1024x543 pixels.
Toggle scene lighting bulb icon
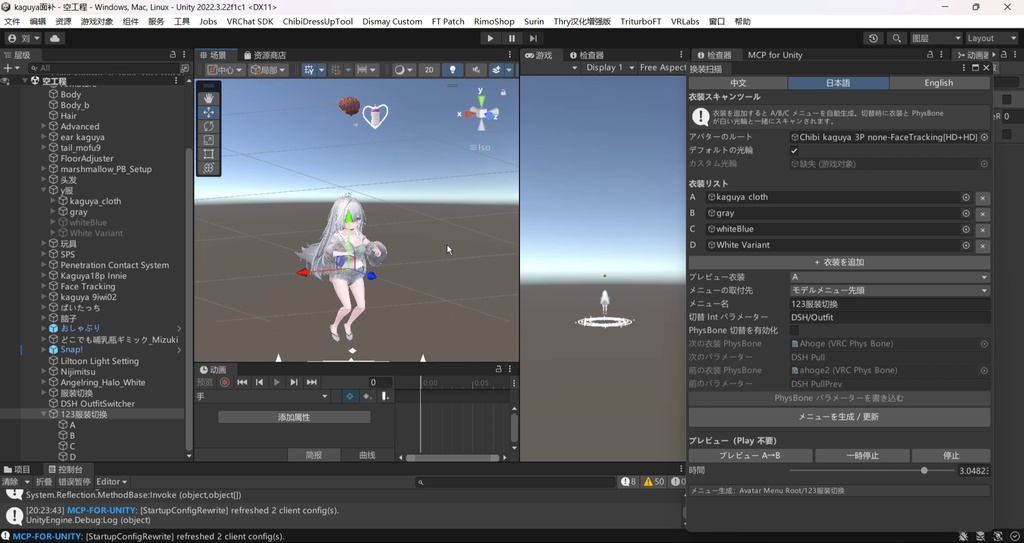tap(452, 70)
